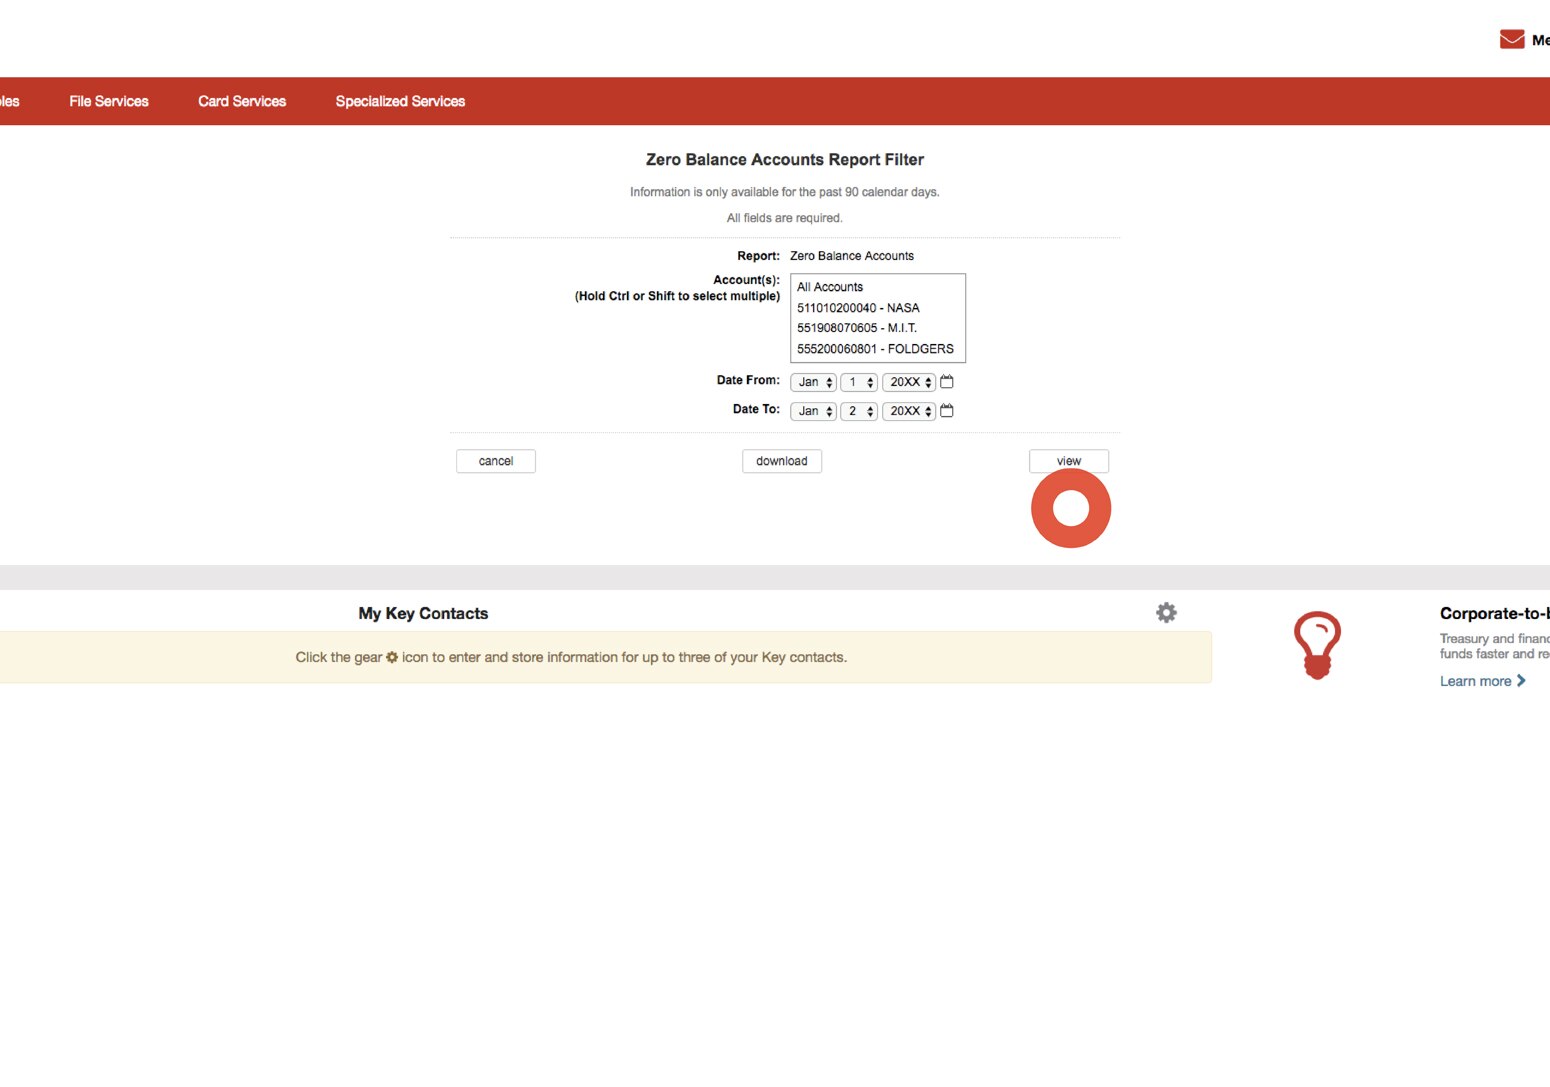Open the Date From month dropdown

(812, 381)
